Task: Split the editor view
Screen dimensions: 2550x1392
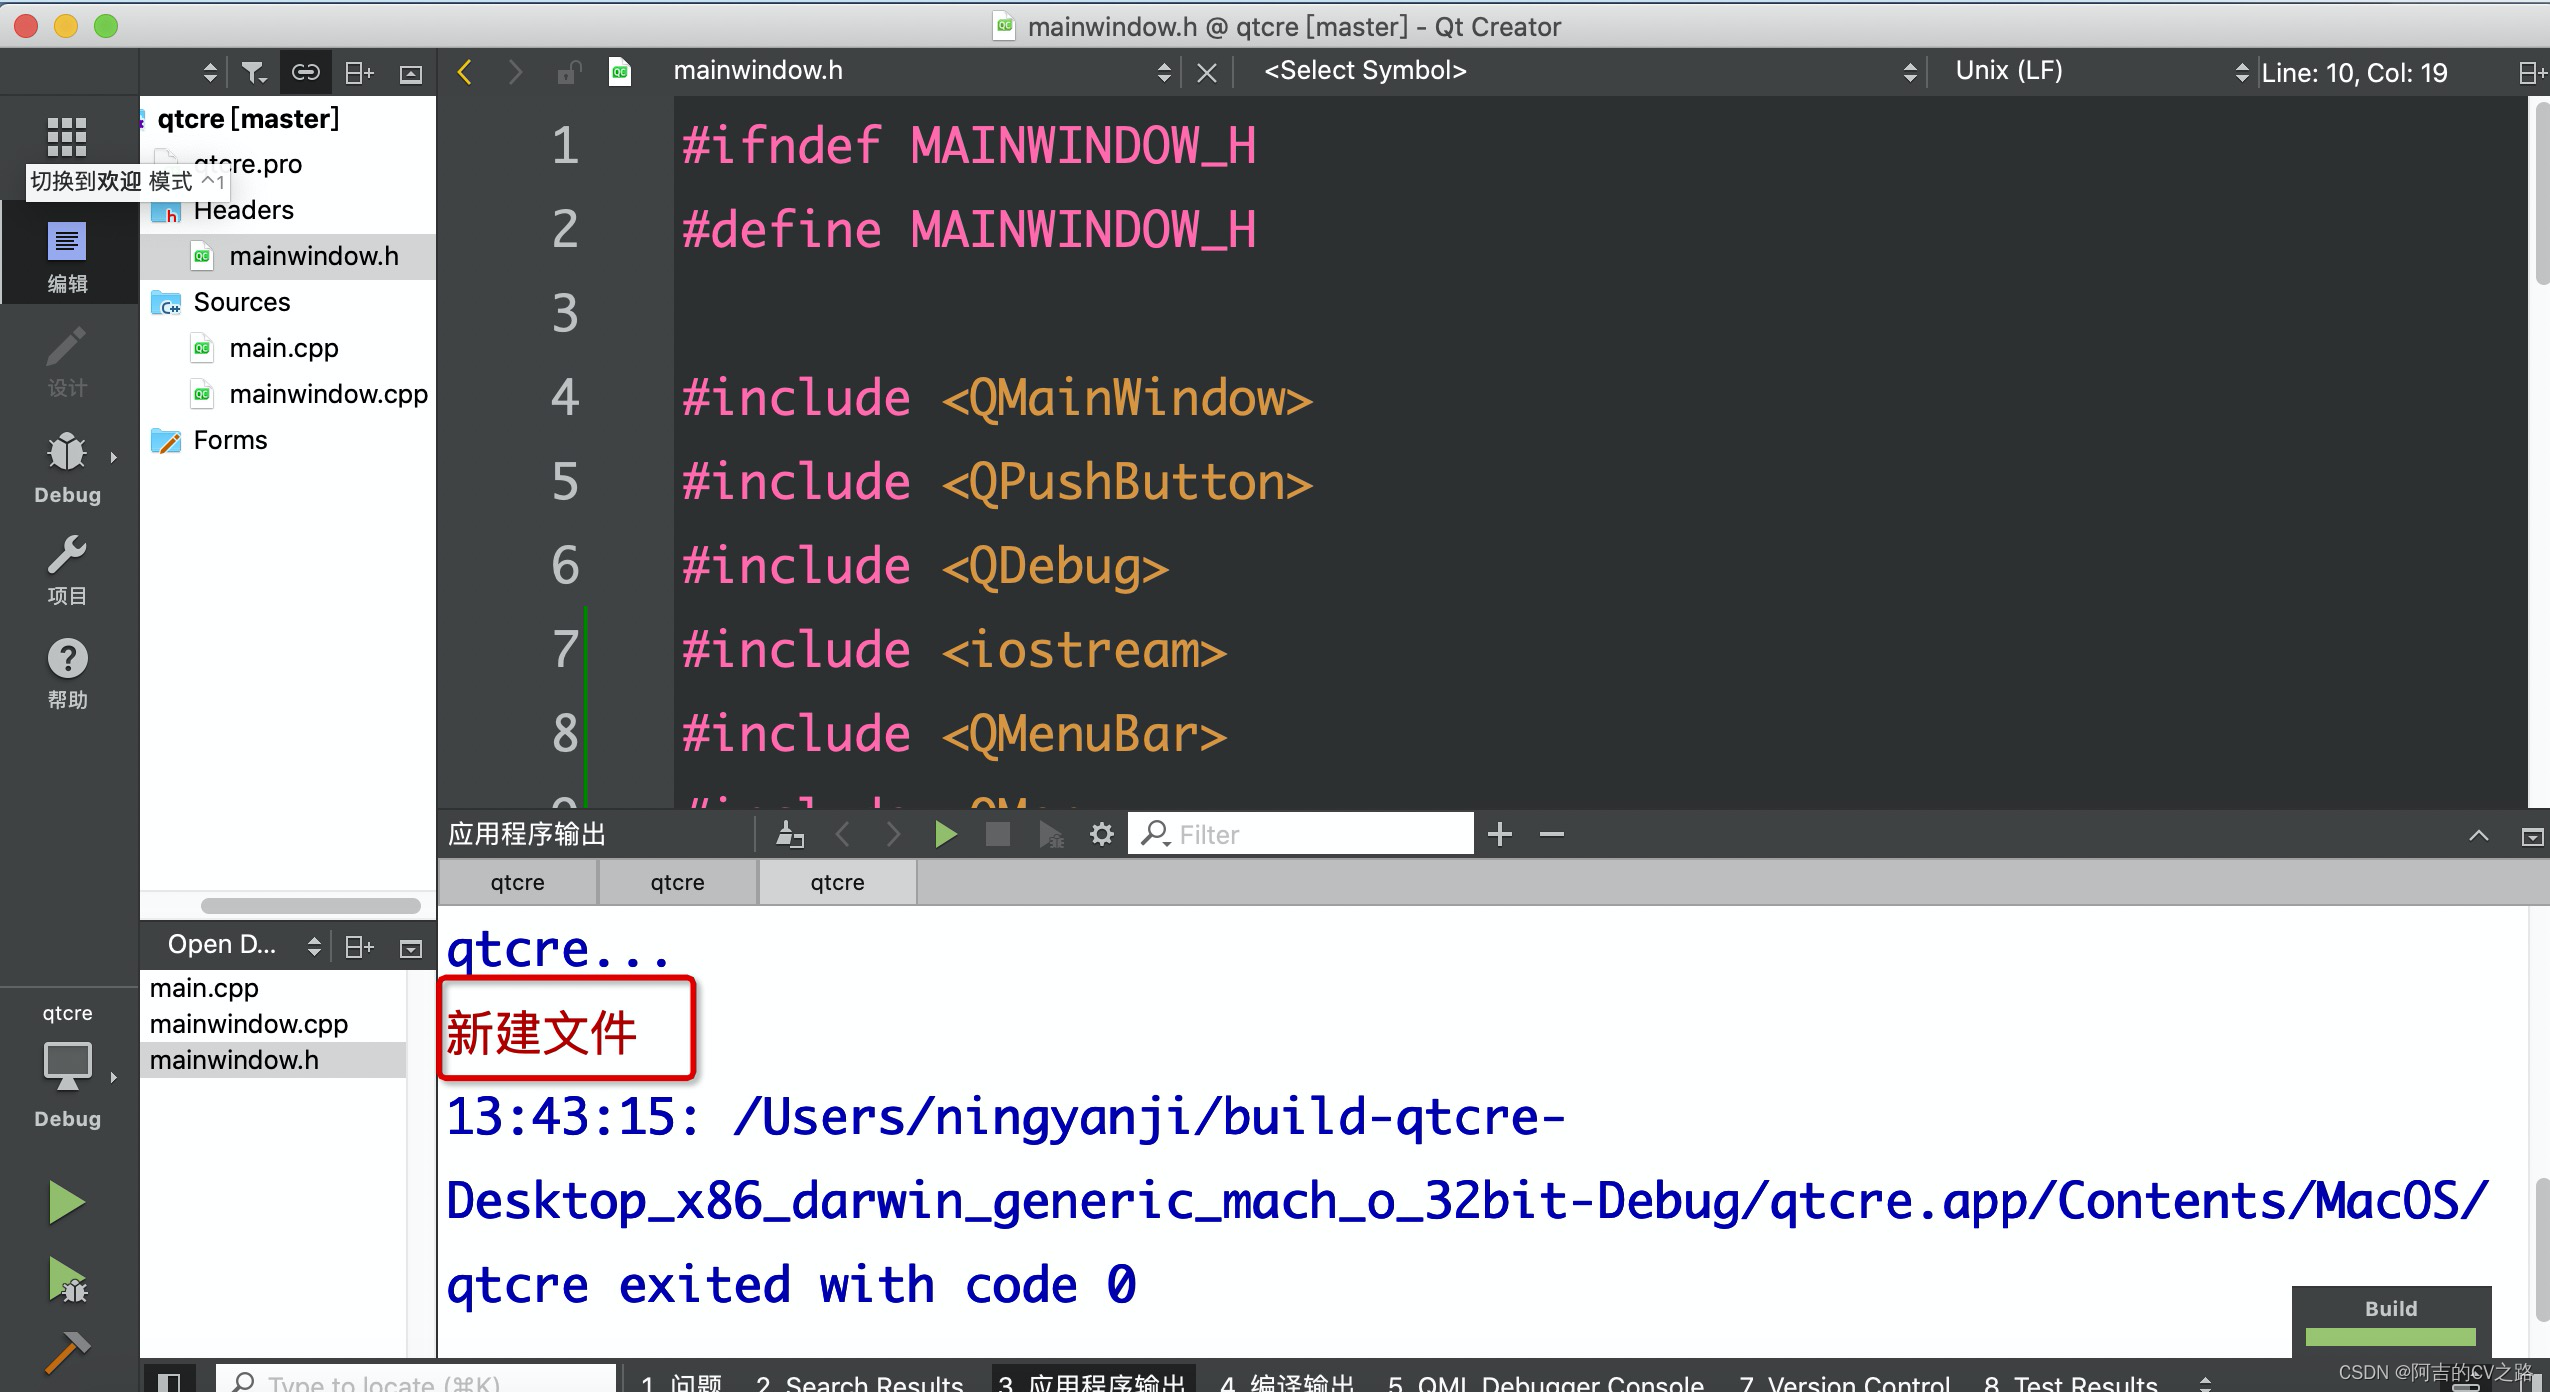Action: click(2531, 73)
